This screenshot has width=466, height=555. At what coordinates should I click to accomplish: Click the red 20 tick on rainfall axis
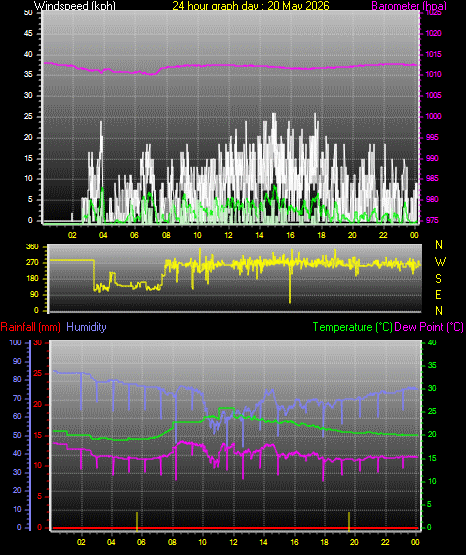(x=37, y=404)
